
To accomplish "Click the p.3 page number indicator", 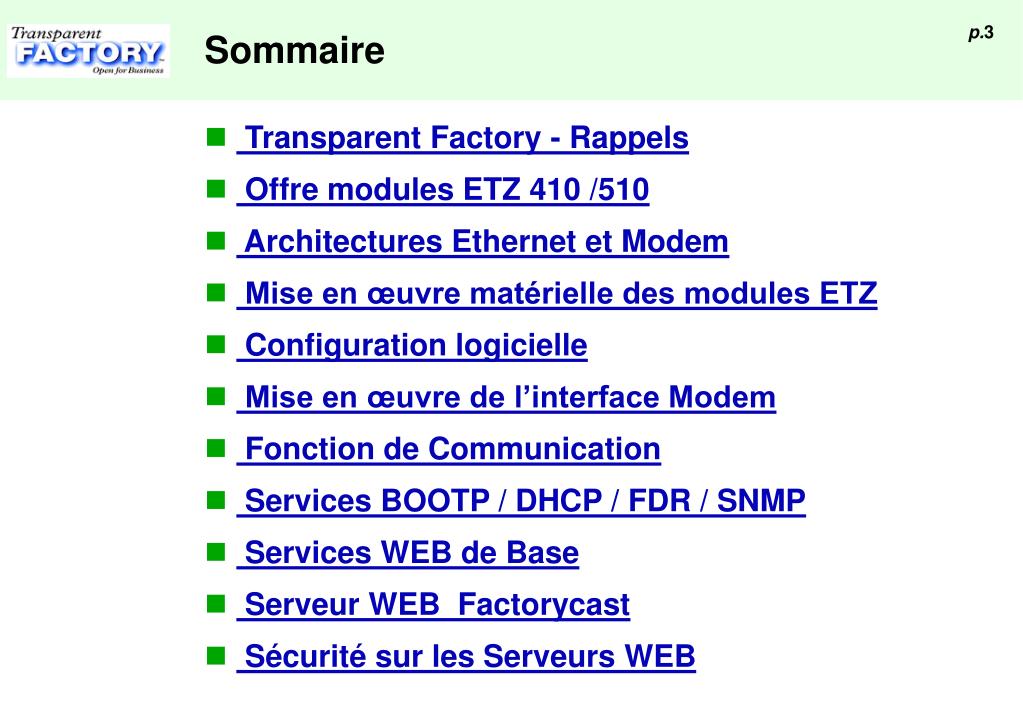I will coord(981,33).
